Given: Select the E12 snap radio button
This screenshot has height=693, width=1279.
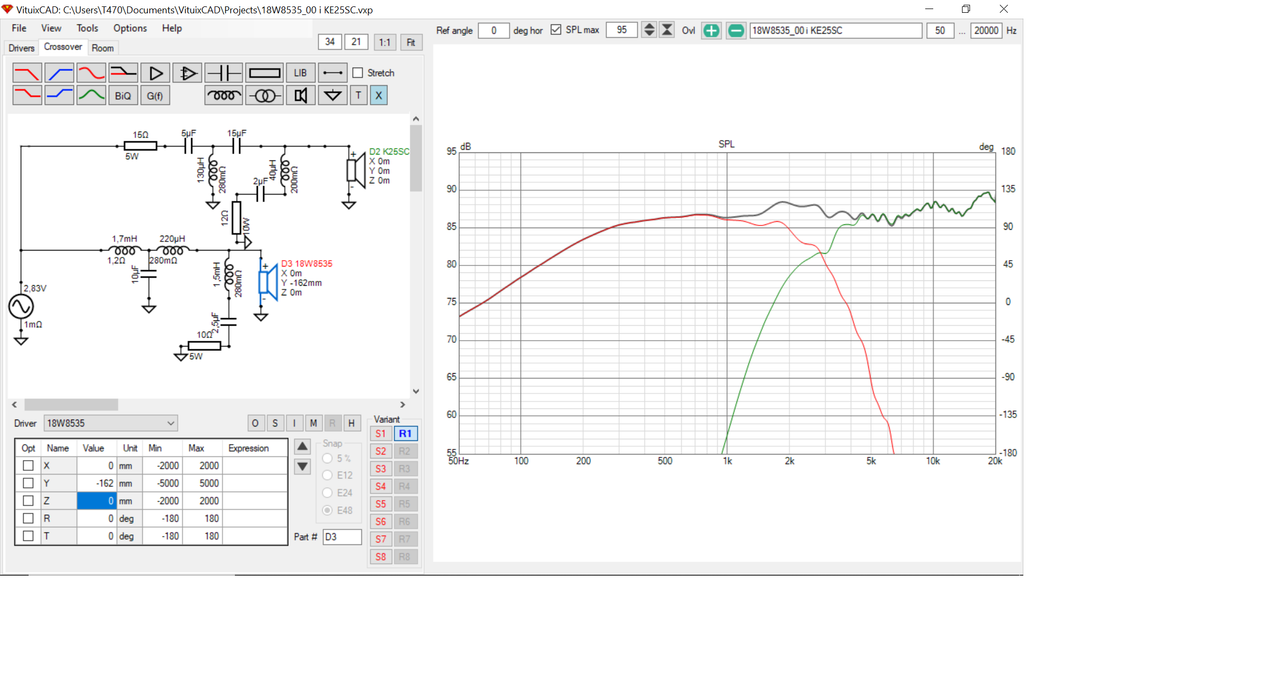Looking at the screenshot, I should click(327, 475).
